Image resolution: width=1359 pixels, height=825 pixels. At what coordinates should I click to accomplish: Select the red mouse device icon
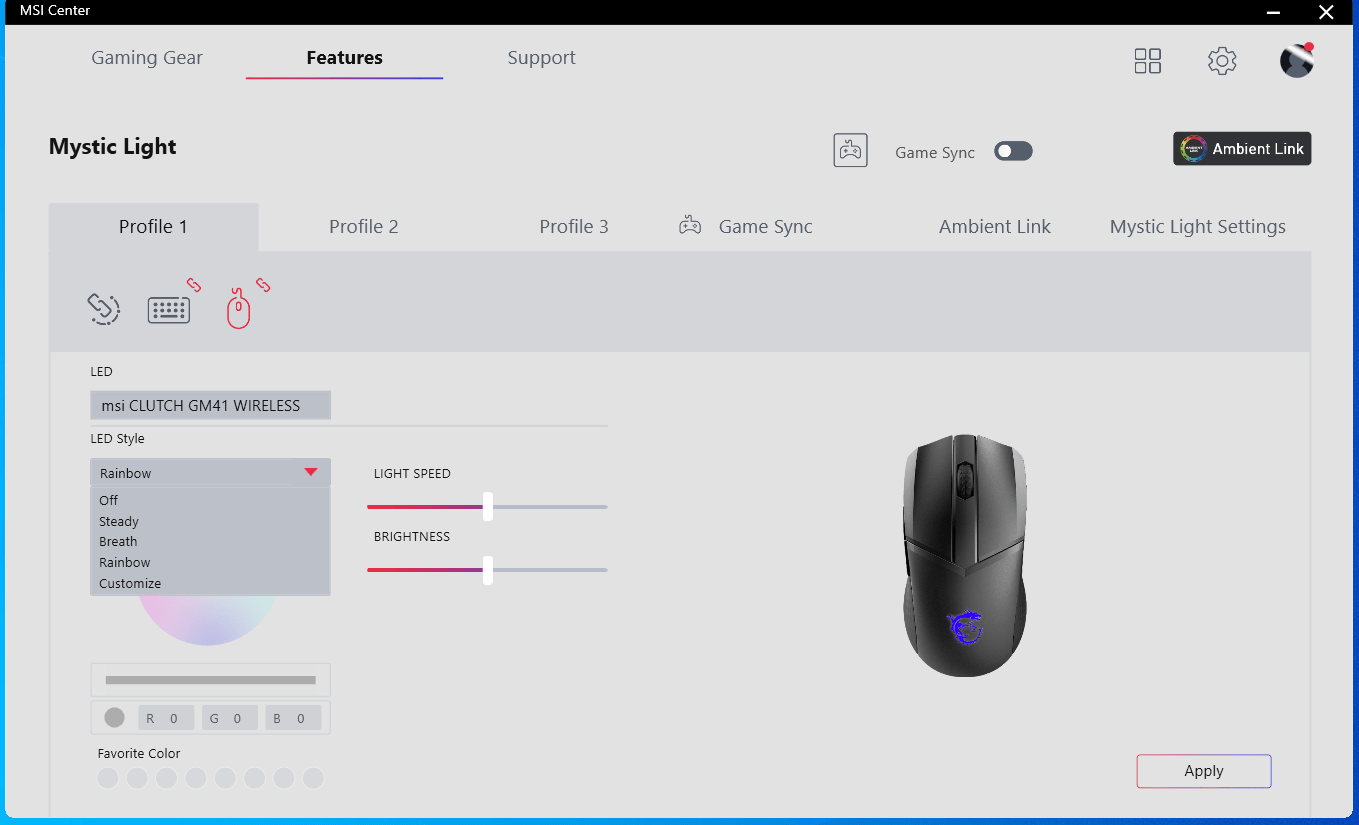click(x=238, y=309)
